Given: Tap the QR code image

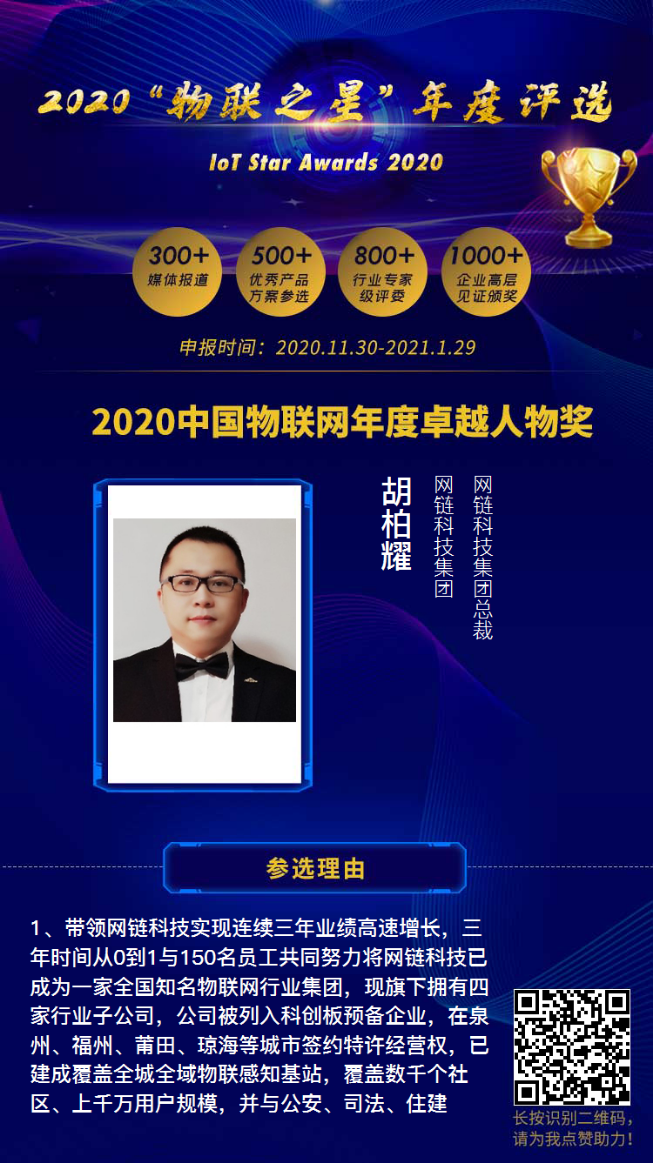Looking at the screenshot, I should 572,1047.
